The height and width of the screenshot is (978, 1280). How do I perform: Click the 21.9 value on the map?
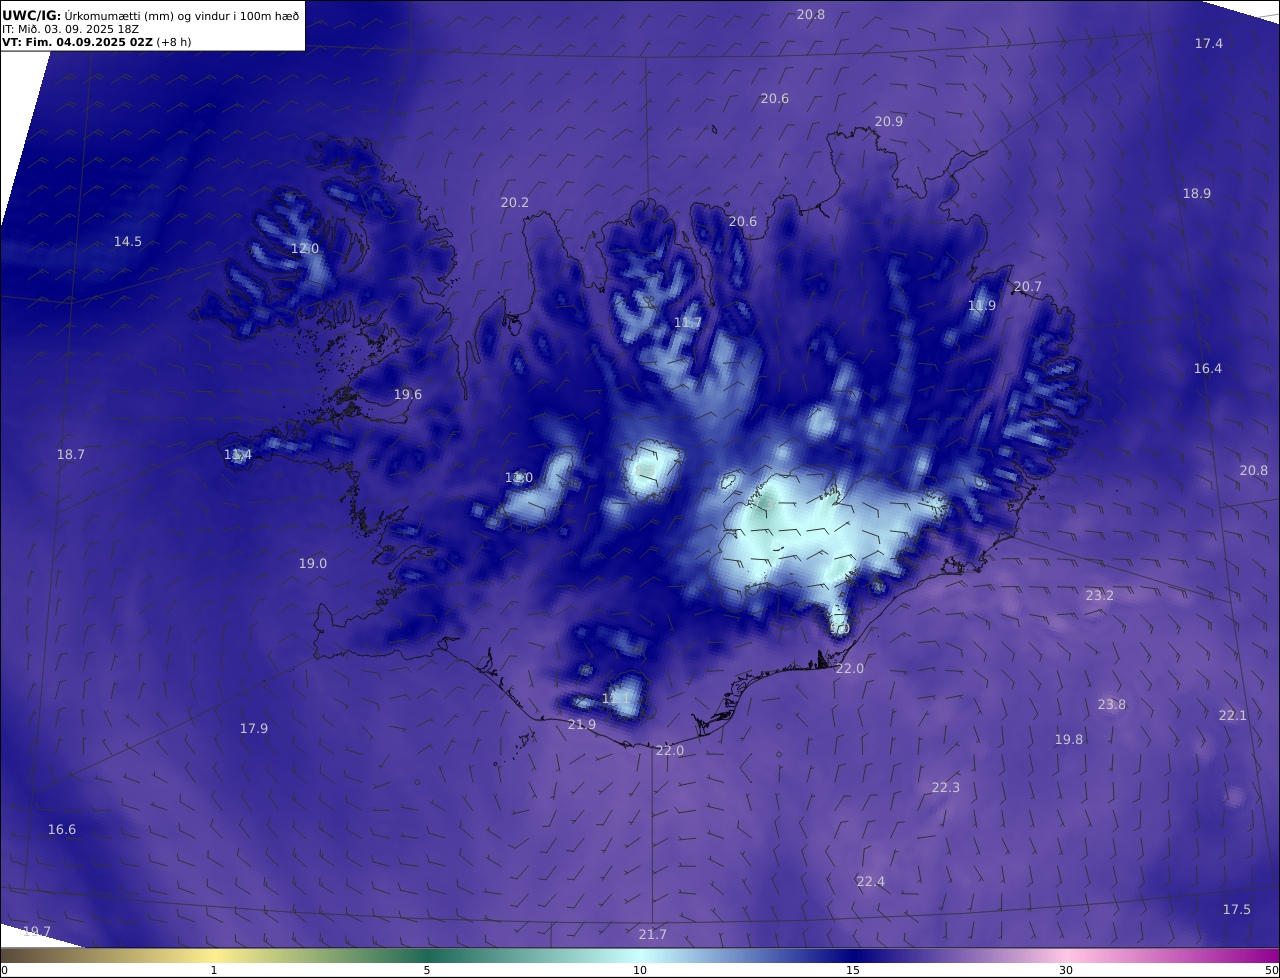point(582,725)
